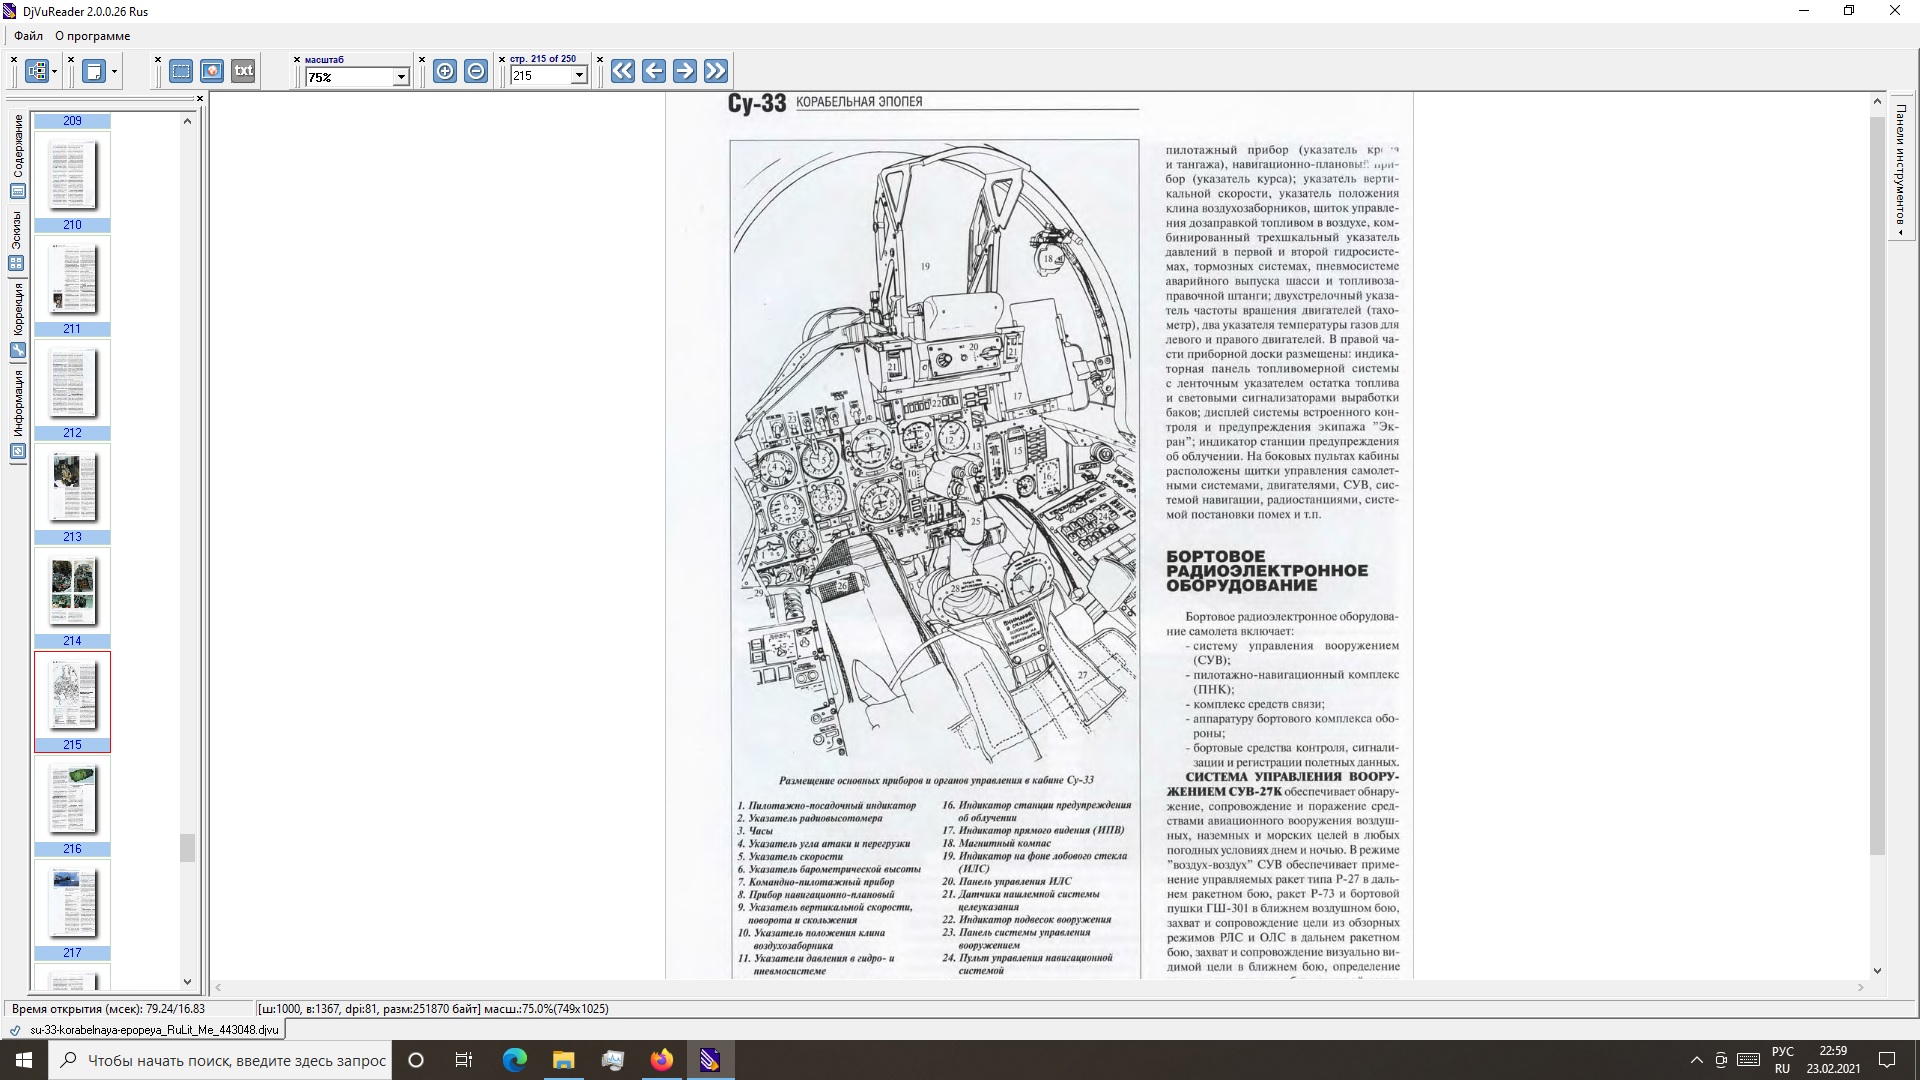Screen dimensions: 1920x1080
Task: Open the Windows notification center
Action: pos(1887,1060)
